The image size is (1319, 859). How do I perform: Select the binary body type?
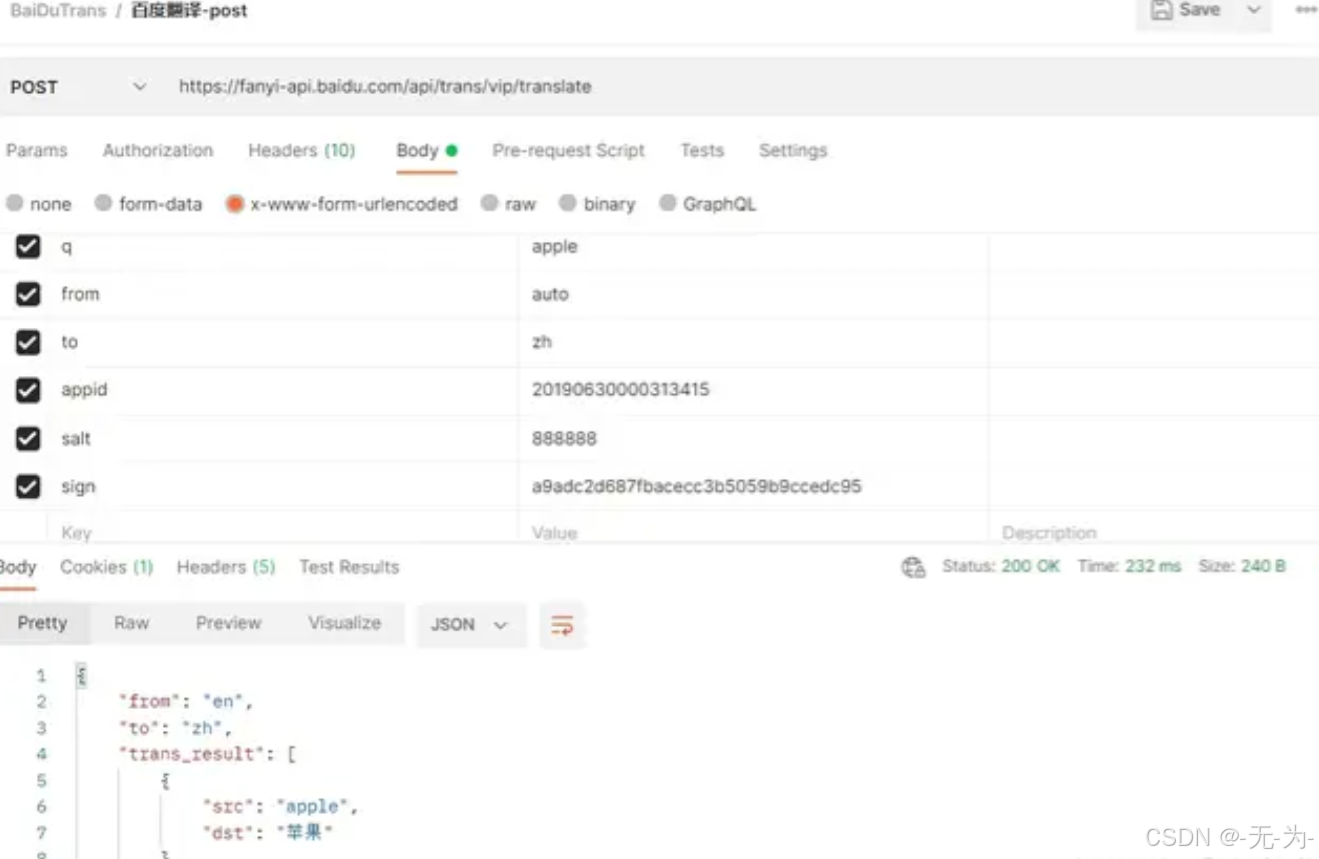click(x=597, y=204)
